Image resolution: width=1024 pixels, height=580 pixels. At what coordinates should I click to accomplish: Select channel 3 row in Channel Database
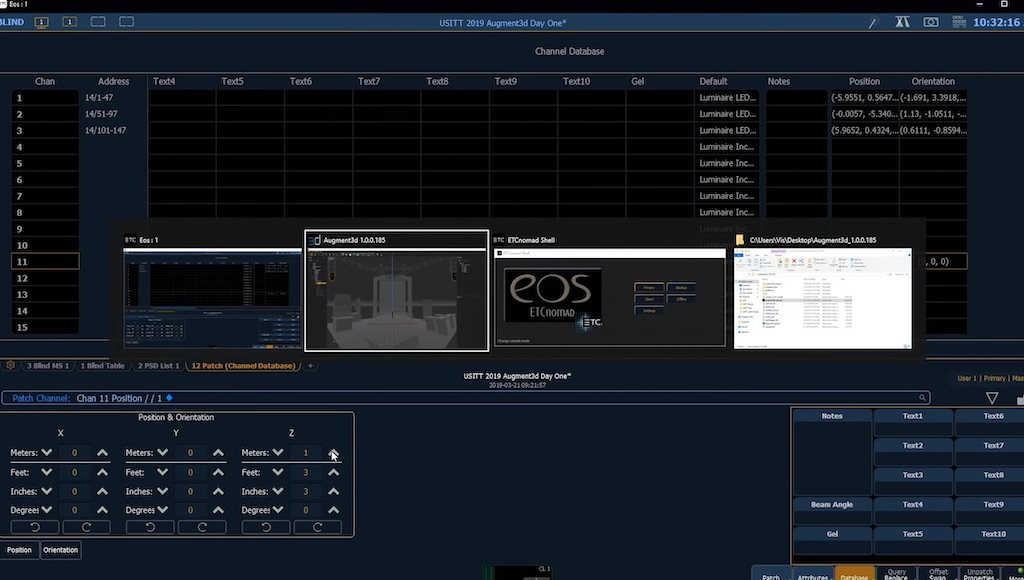pos(45,130)
